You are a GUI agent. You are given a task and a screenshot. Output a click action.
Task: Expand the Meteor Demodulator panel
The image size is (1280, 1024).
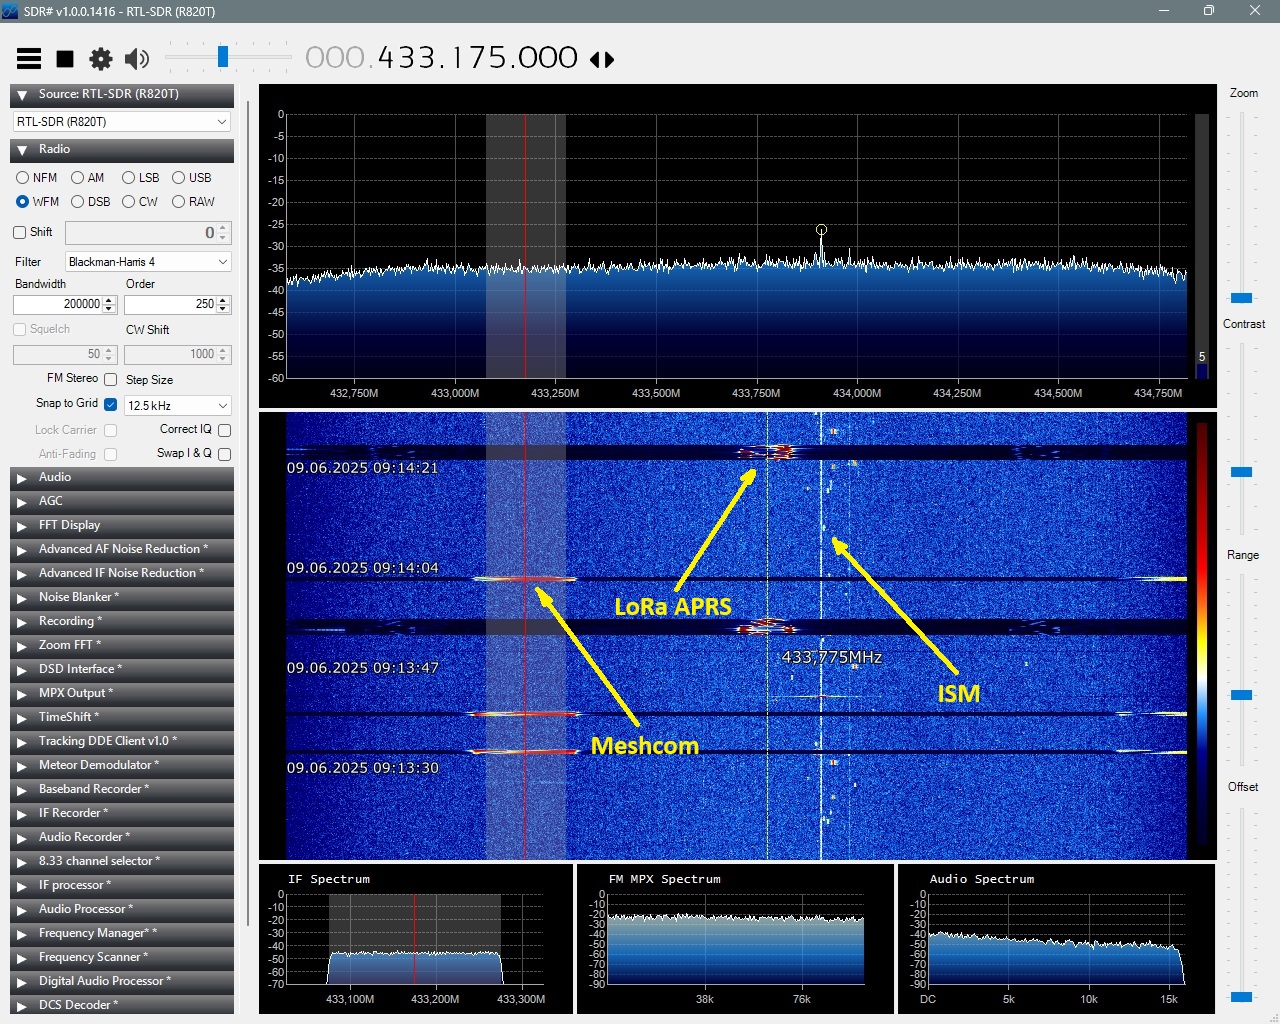122,766
